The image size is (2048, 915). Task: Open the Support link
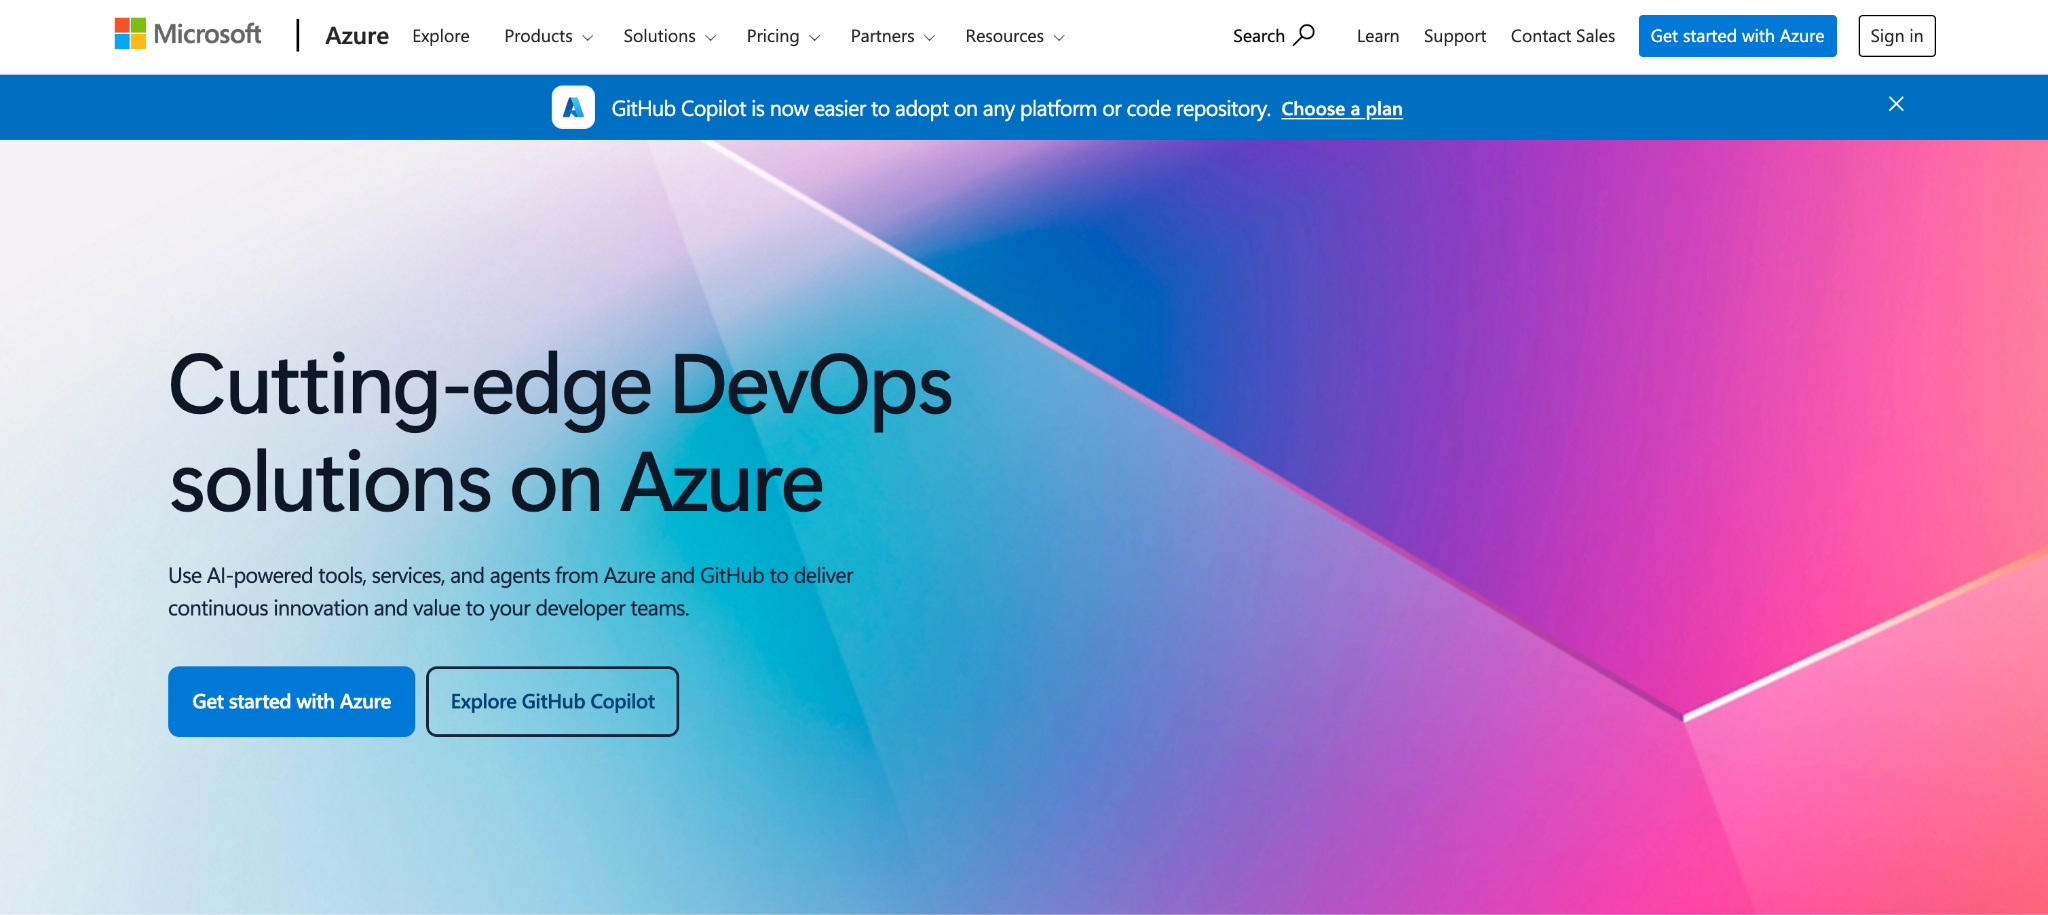tap(1455, 36)
